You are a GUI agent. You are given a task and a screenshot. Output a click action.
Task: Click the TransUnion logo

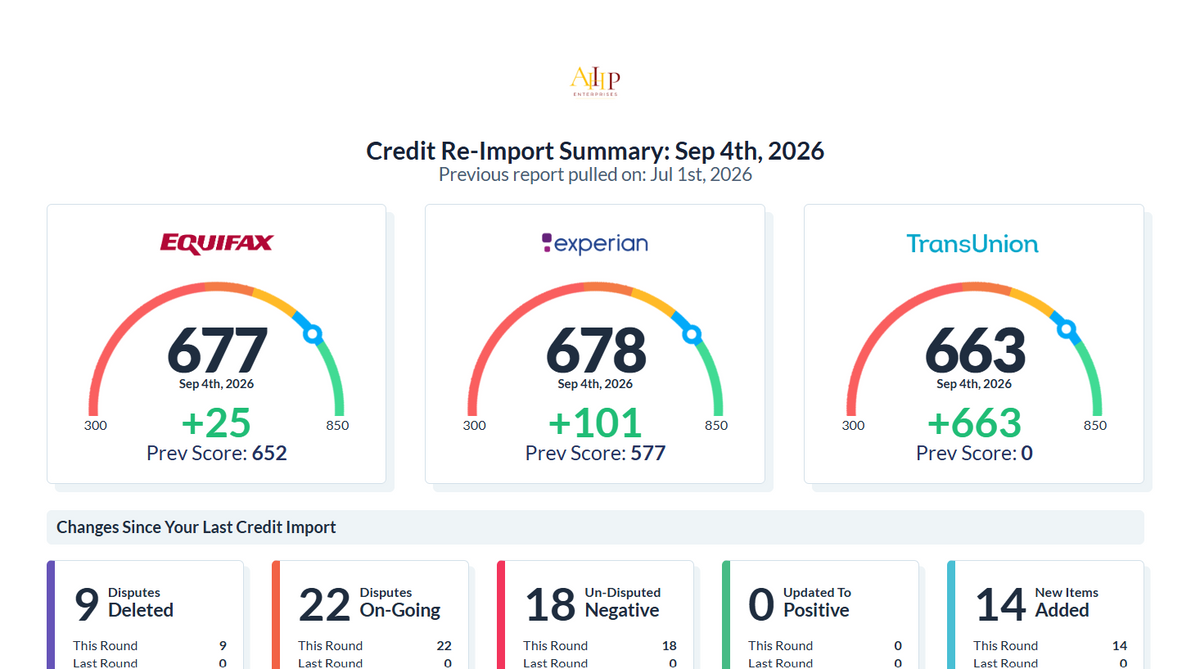[973, 243]
